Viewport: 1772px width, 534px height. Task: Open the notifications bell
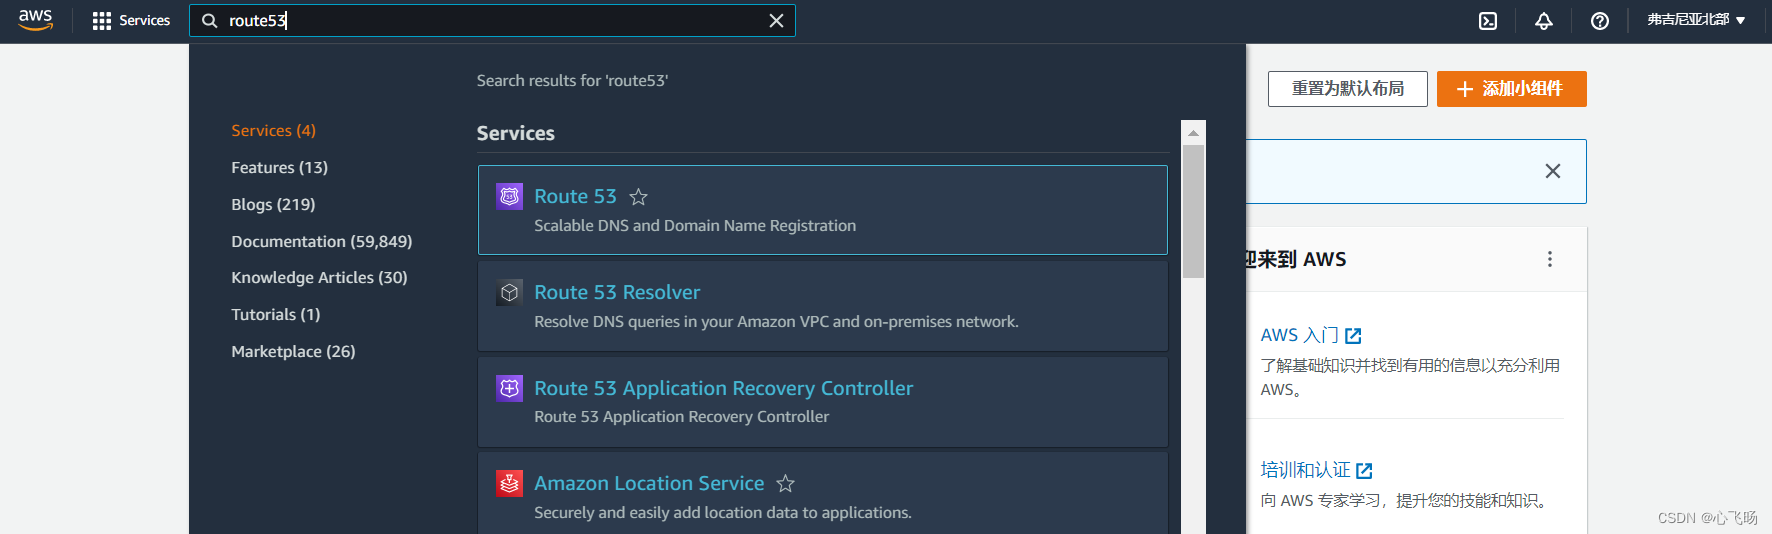pos(1544,21)
